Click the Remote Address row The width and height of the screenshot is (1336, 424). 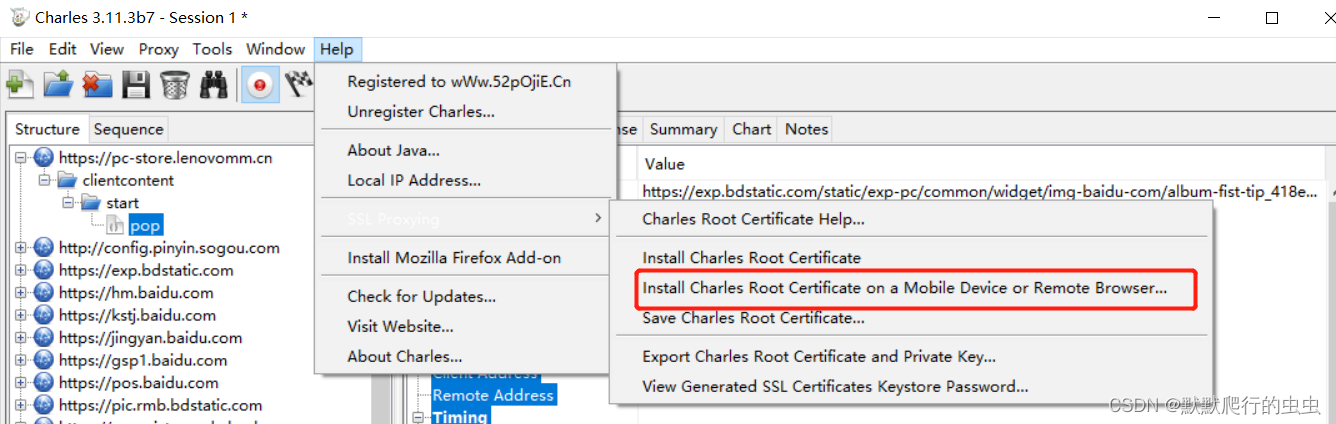coord(493,395)
